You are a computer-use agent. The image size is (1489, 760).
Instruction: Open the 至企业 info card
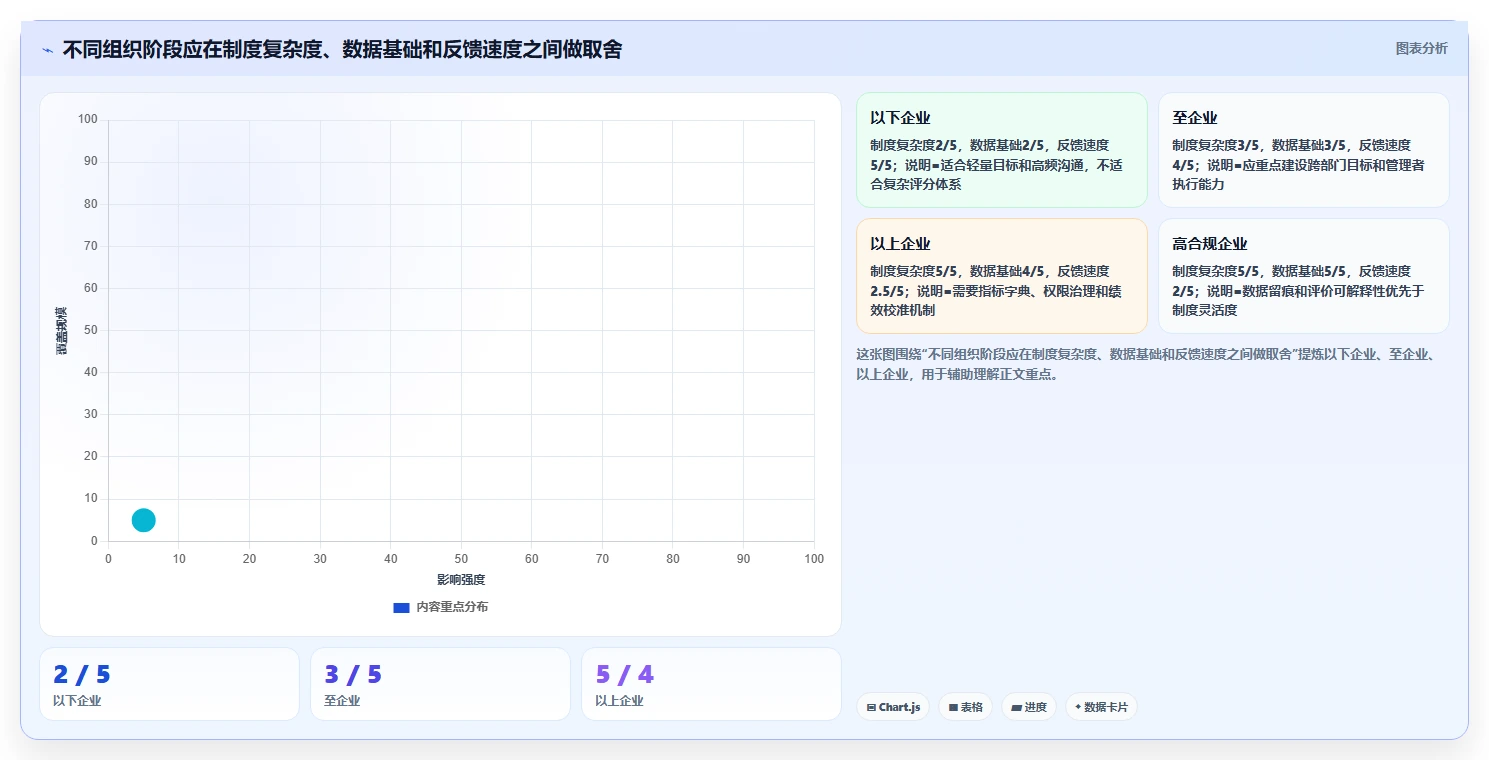[x=1303, y=150]
